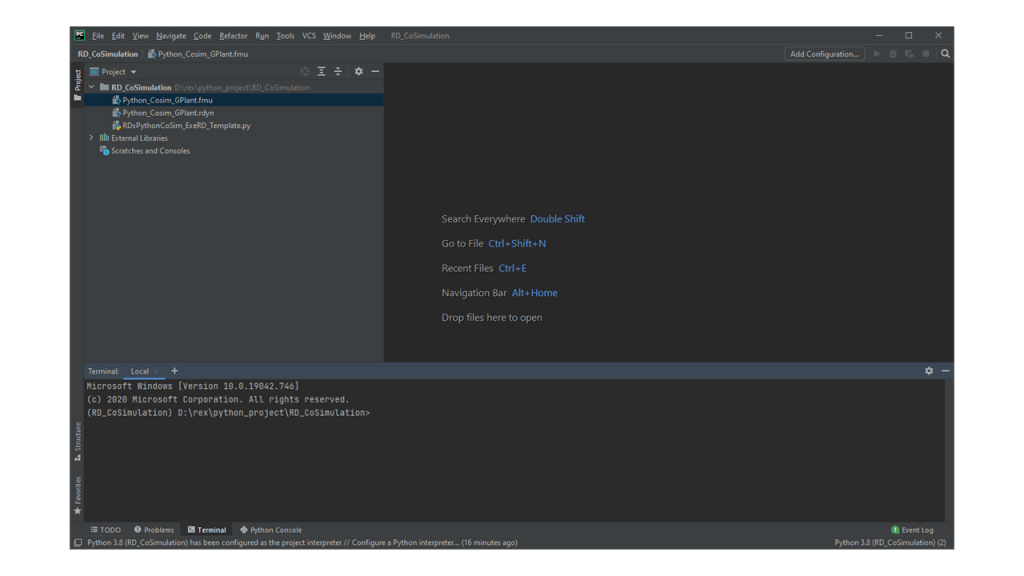
Task: Open Search Everywhere with the magnifier icon
Action: tap(945, 54)
